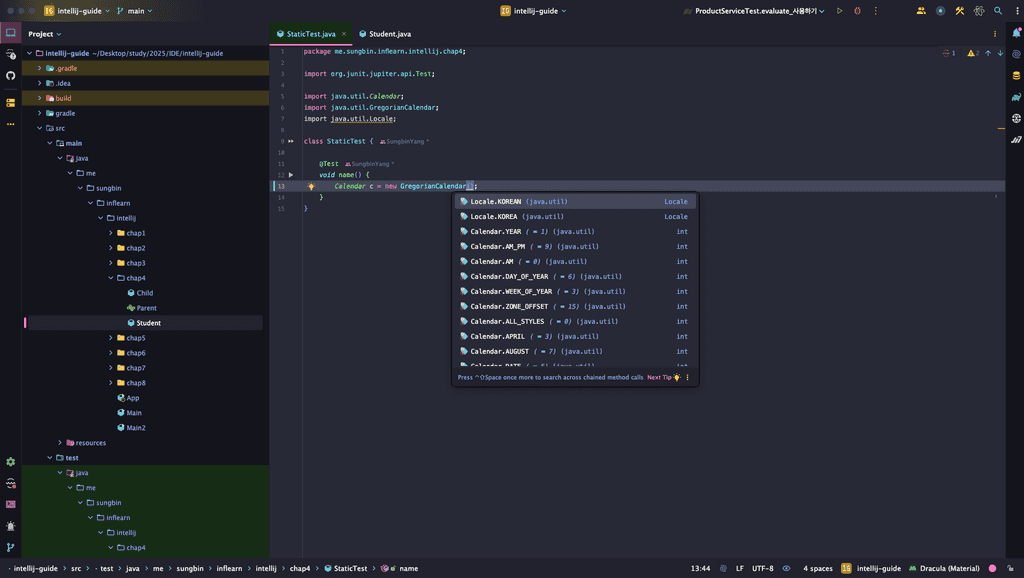Run the name() test gutter icon
The image size is (1024, 578).
(x=291, y=175)
